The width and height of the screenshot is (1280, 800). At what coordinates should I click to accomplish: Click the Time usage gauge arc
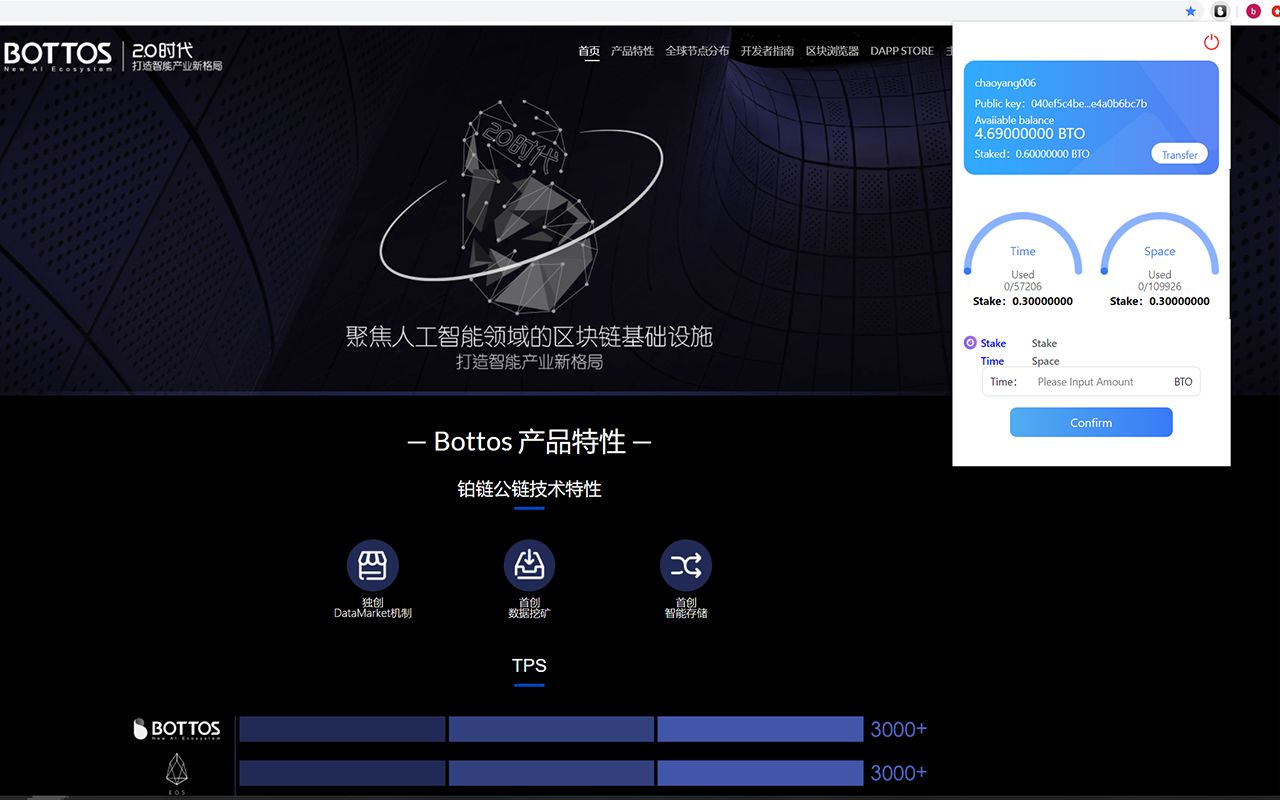pyautogui.click(x=1022, y=218)
